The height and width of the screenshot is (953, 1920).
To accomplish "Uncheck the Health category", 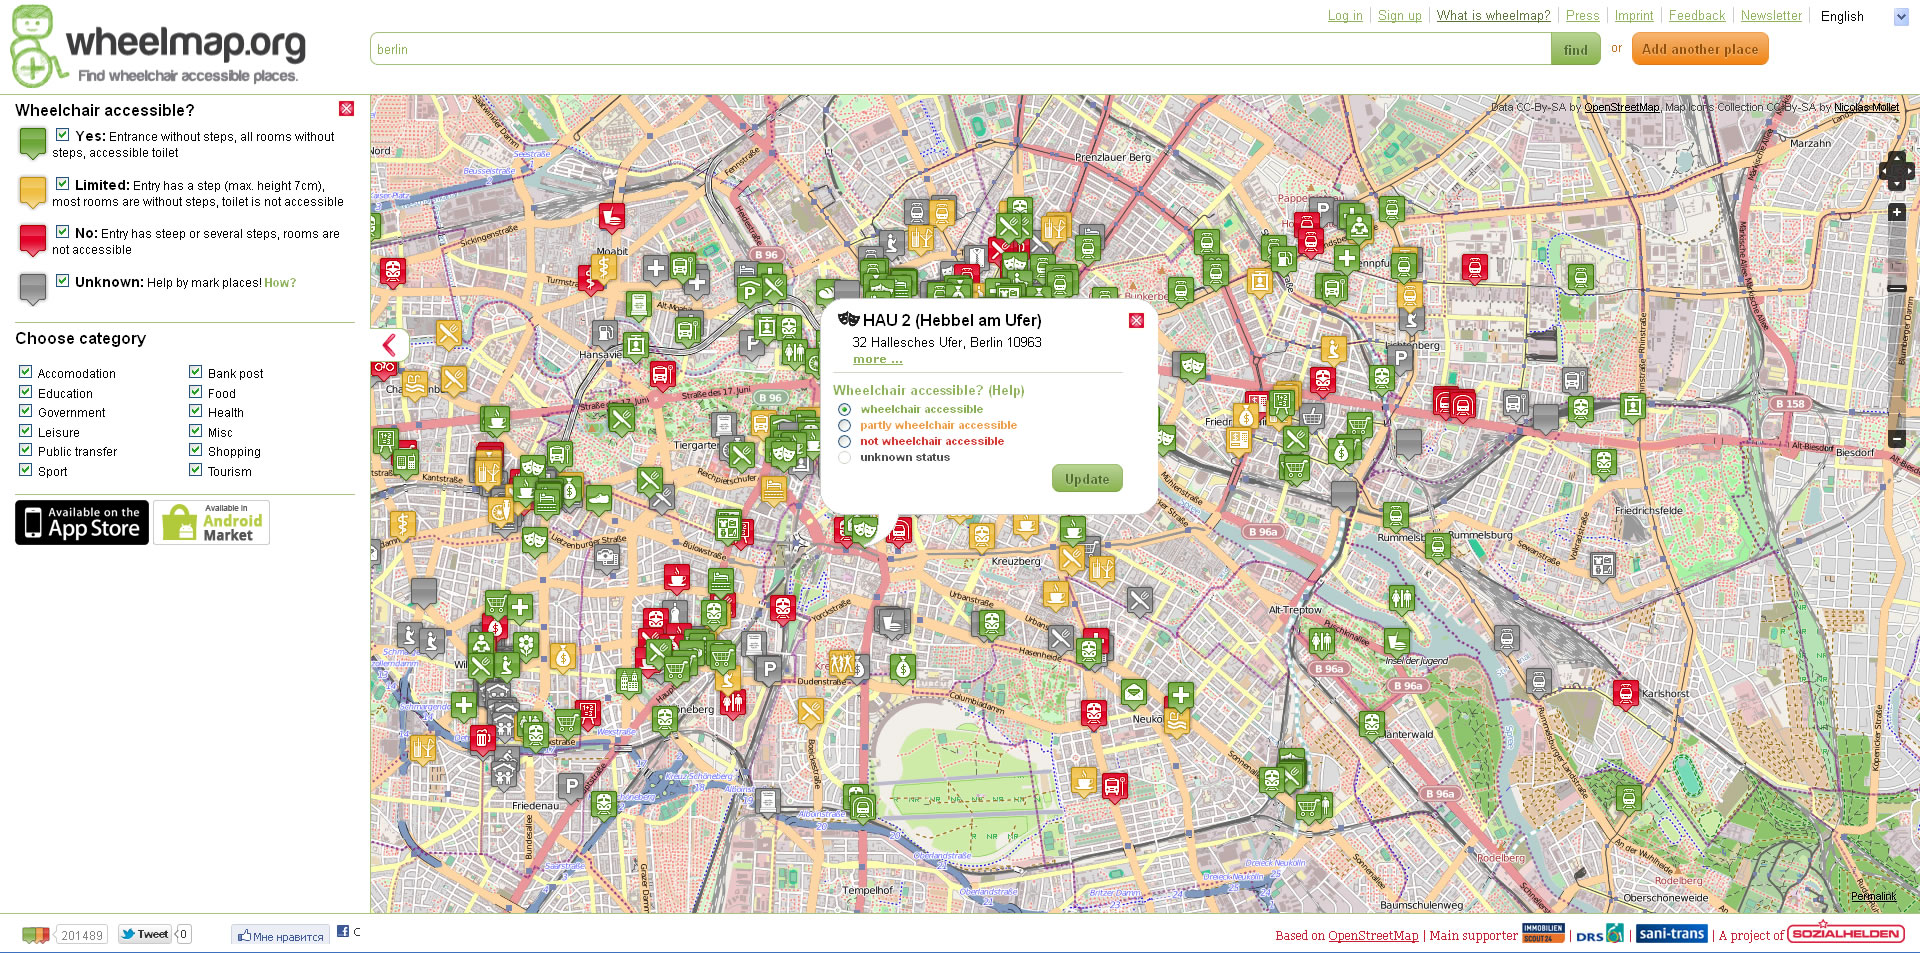I will (196, 410).
